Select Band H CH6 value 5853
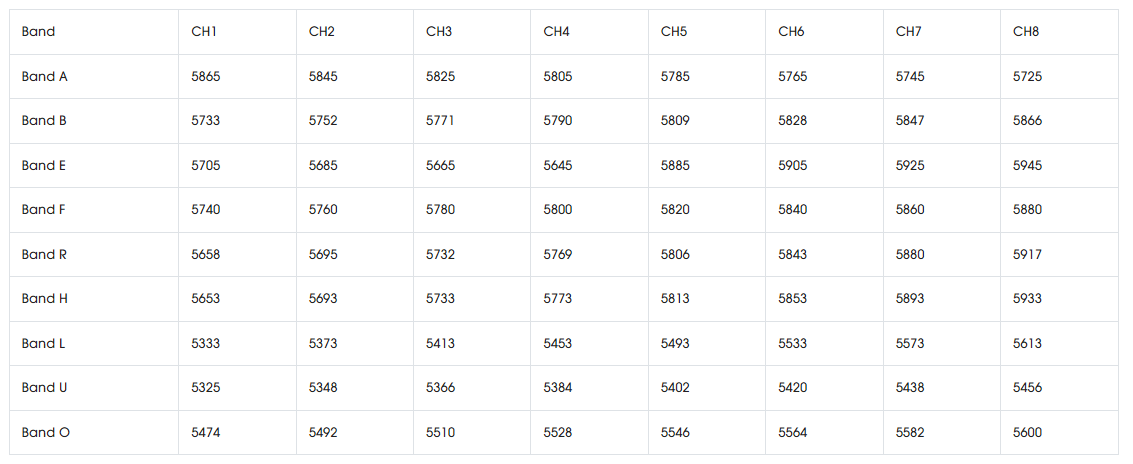This screenshot has height=464, width=1133. pyautogui.click(x=793, y=298)
